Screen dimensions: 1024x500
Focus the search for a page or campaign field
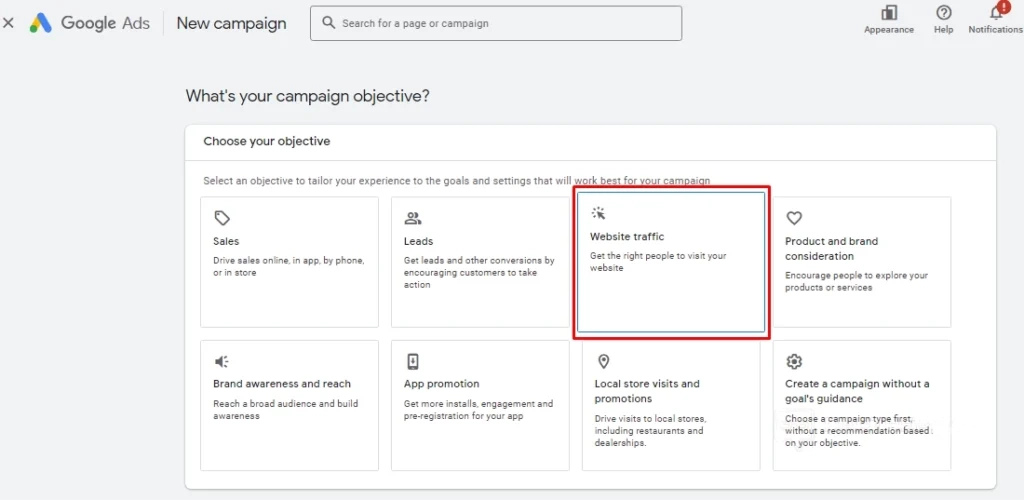tap(496, 23)
